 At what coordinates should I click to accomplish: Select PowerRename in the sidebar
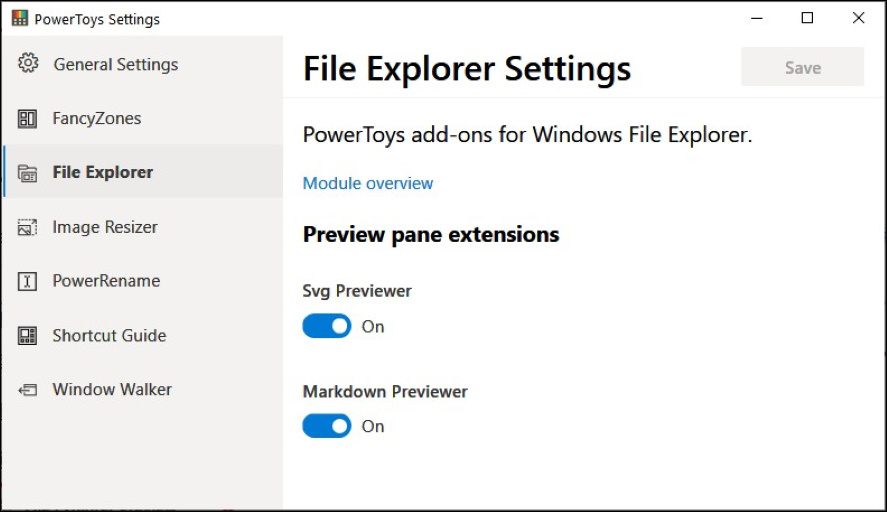pos(106,282)
